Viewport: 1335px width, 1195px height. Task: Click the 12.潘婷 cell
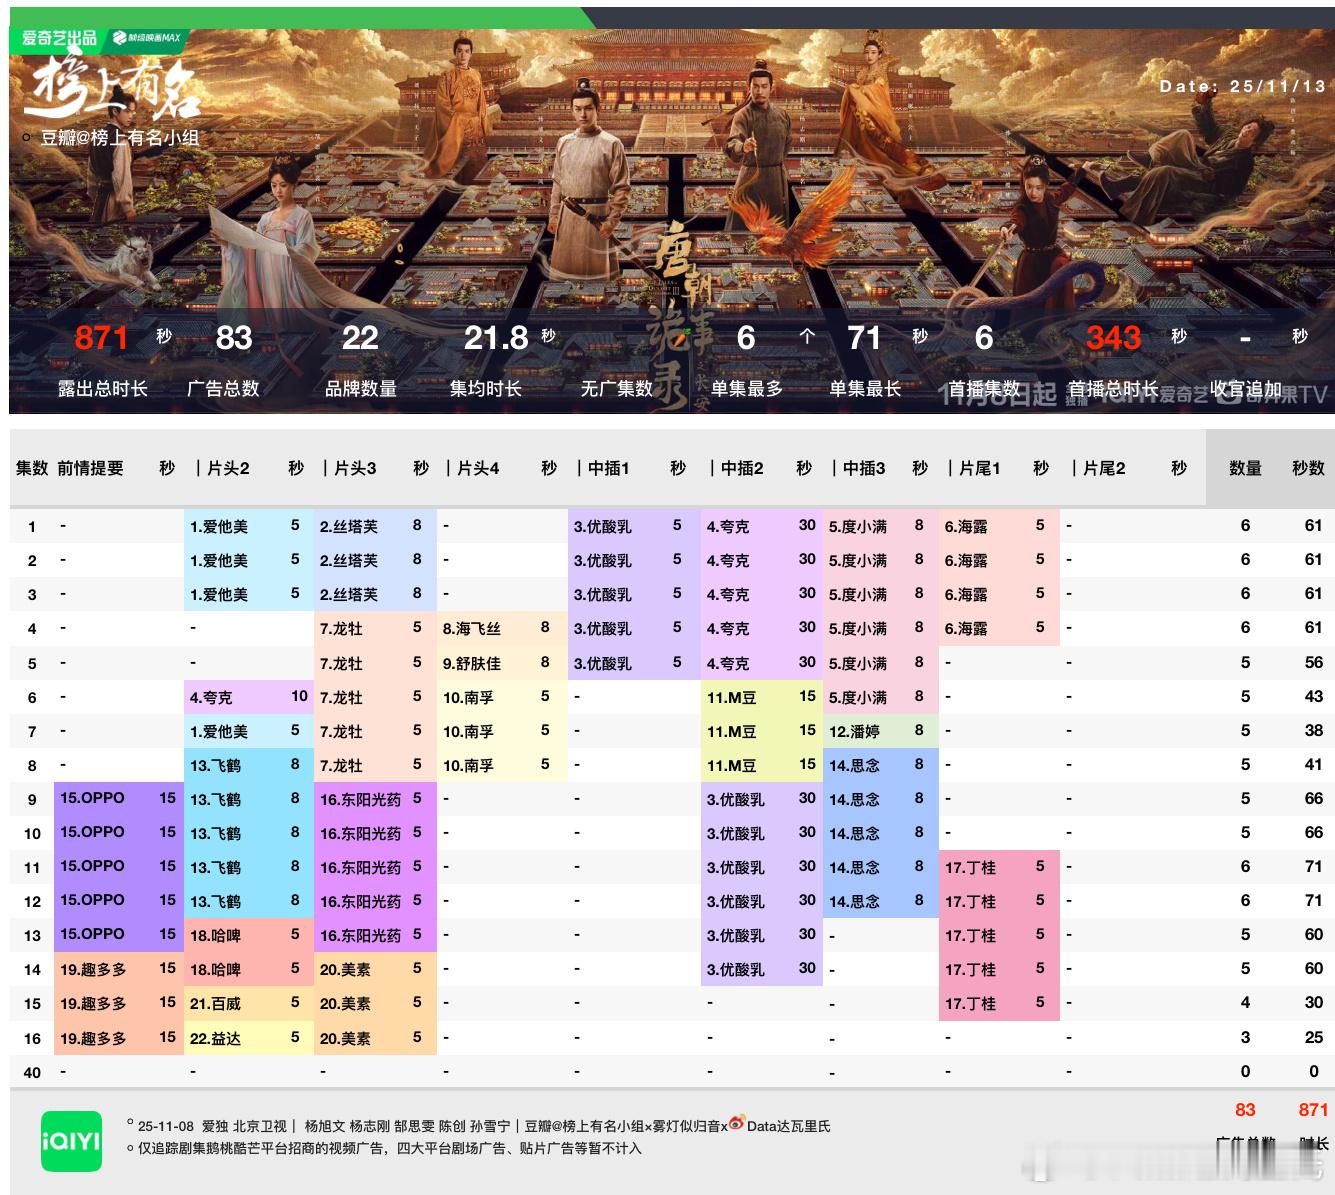coord(854,731)
